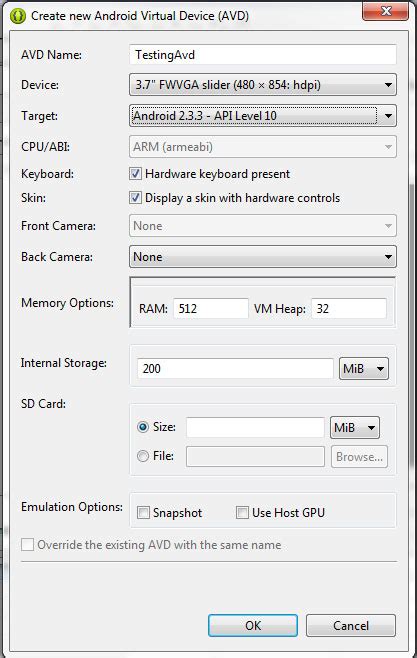The image size is (417, 658).
Task: Click the Internal Storage size field
Action: tap(235, 368)
